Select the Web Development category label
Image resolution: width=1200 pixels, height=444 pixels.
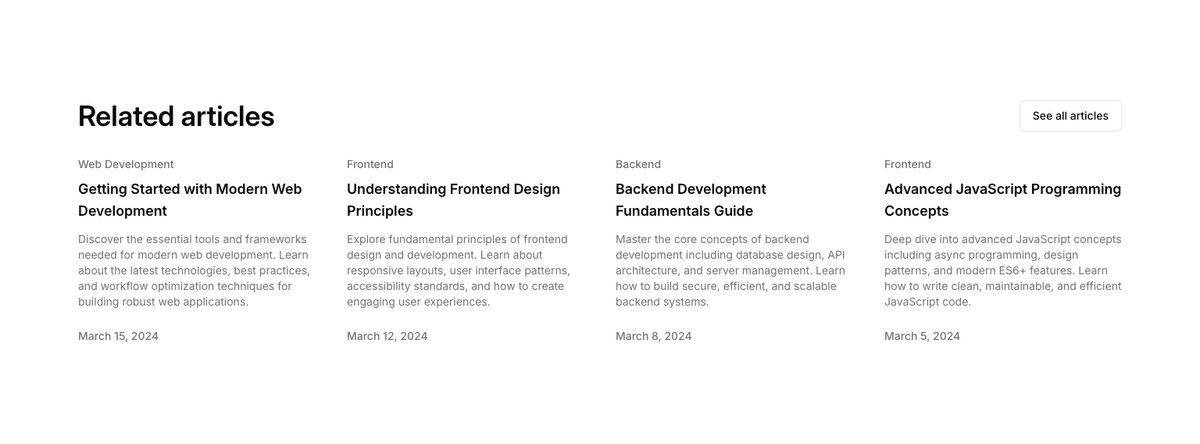pyautogui.click(x=126, y=164)
